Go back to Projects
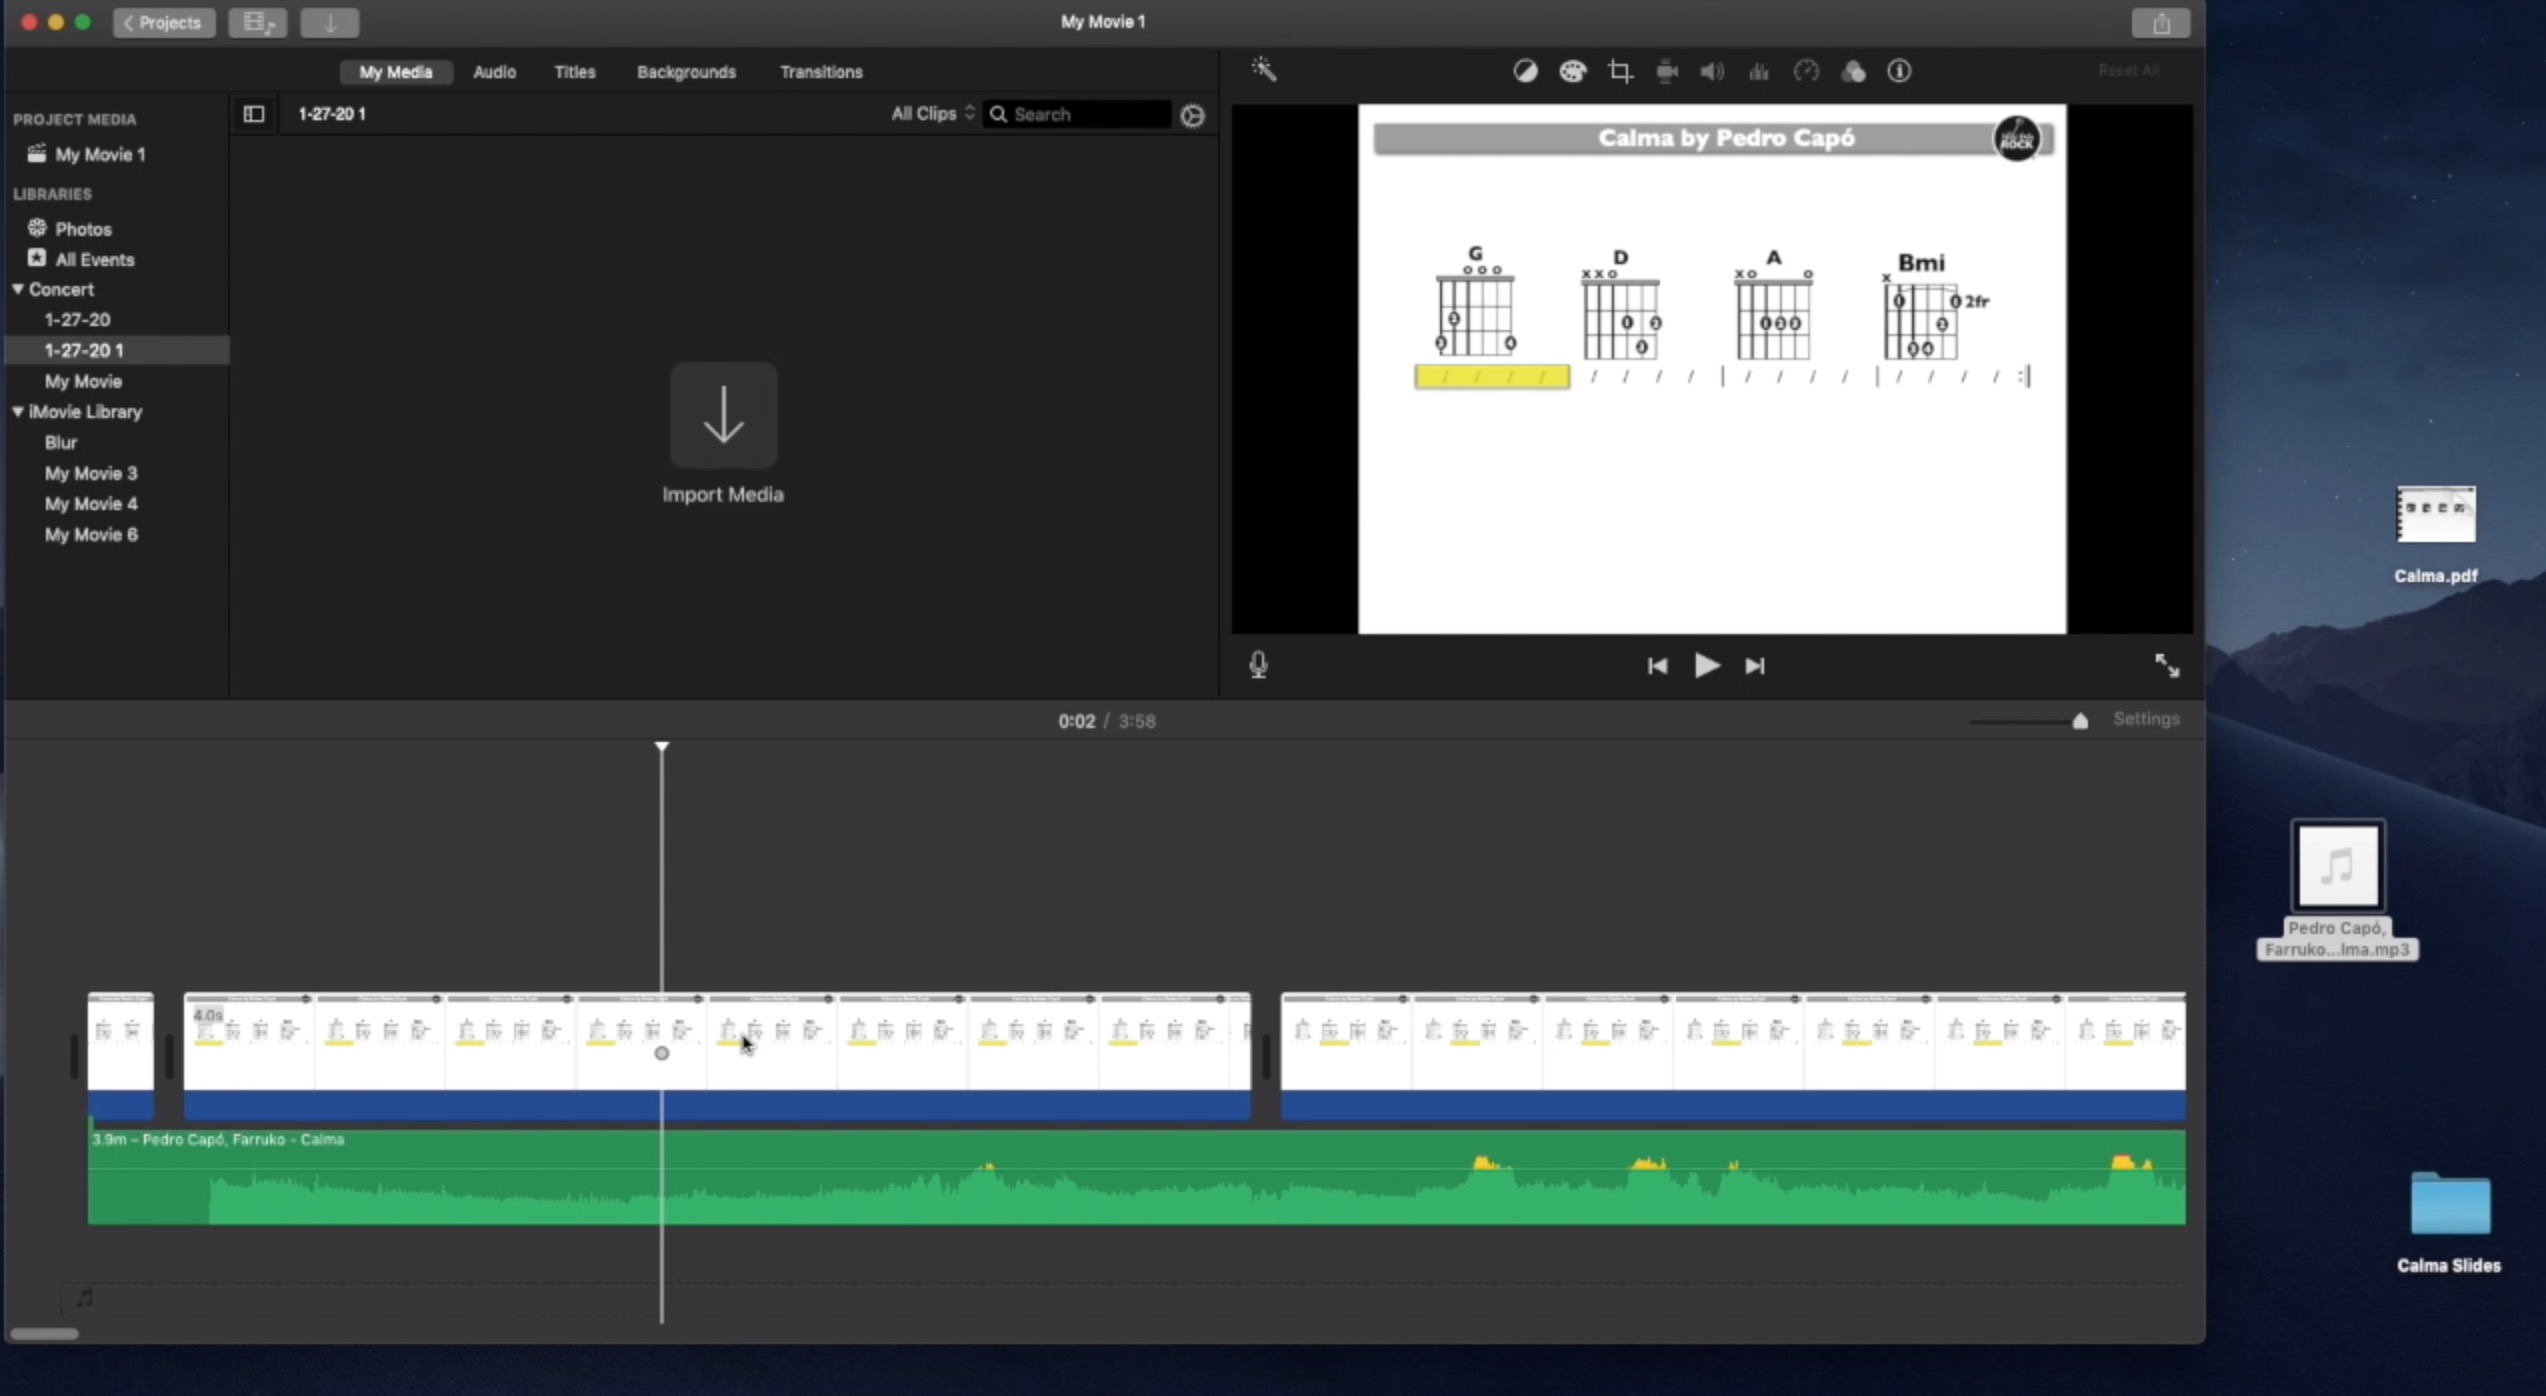The image size is (2546, 1396). (x=163, y=22)
